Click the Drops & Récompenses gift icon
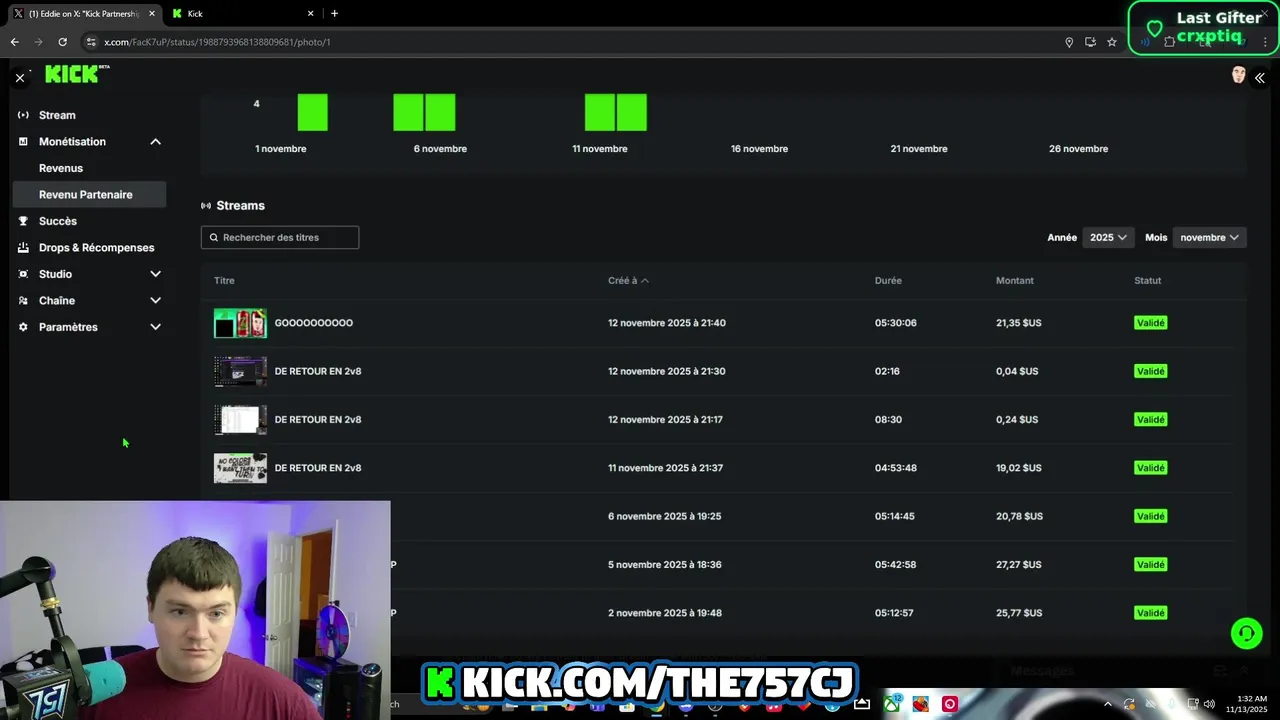The image size is (1280, 720). tap(23, 247)
